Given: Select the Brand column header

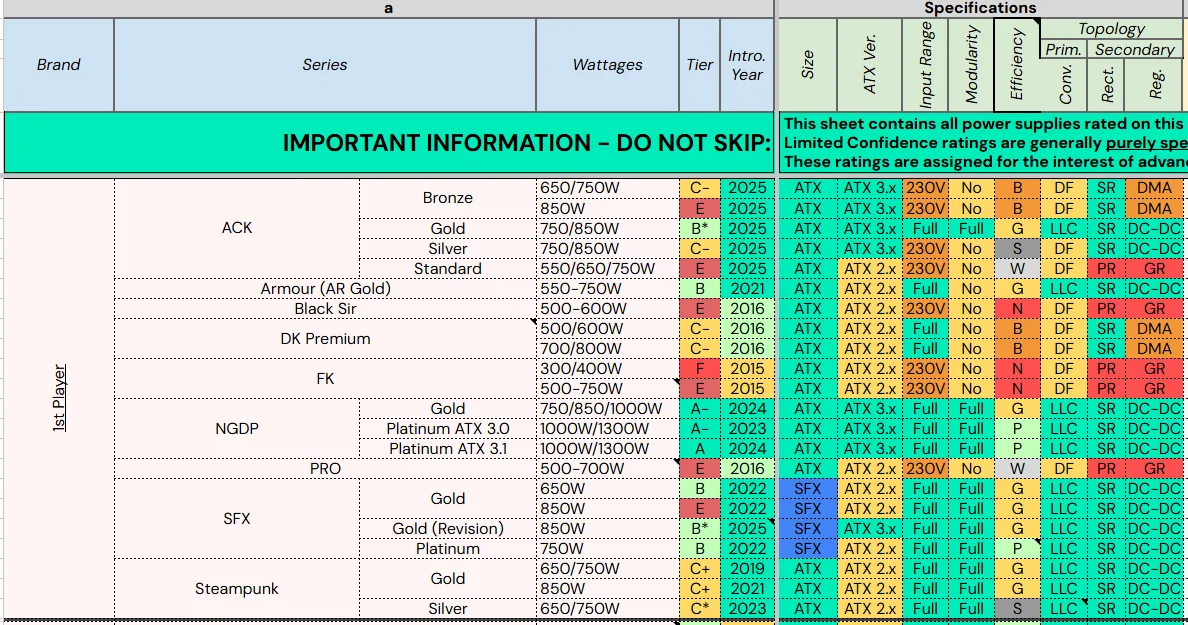Looking at the screenshot, I should pos(58,65).
